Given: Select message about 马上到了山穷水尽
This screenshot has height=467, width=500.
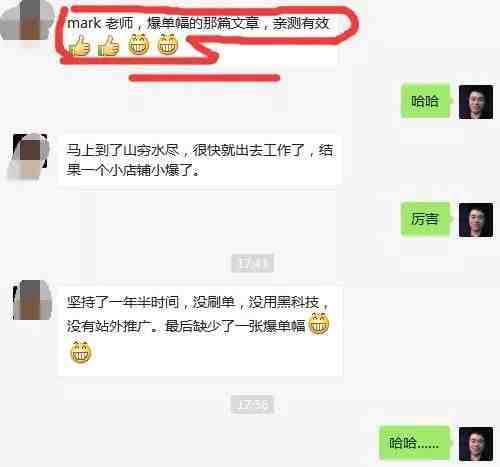Looking at the screenshot, I should coord(200,160).
